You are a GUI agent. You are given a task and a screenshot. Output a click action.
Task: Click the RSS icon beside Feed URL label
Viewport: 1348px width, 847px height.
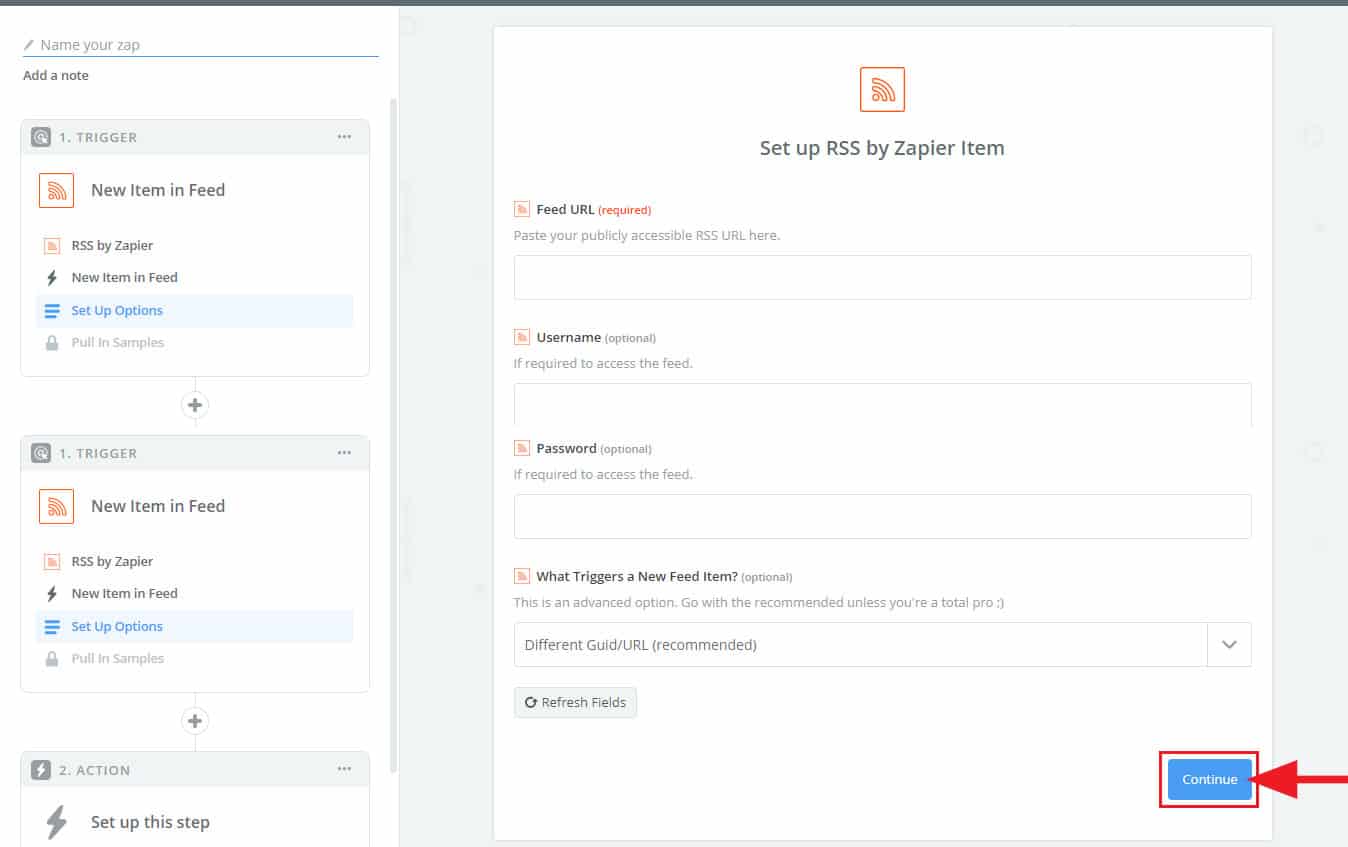coord(521,209)
